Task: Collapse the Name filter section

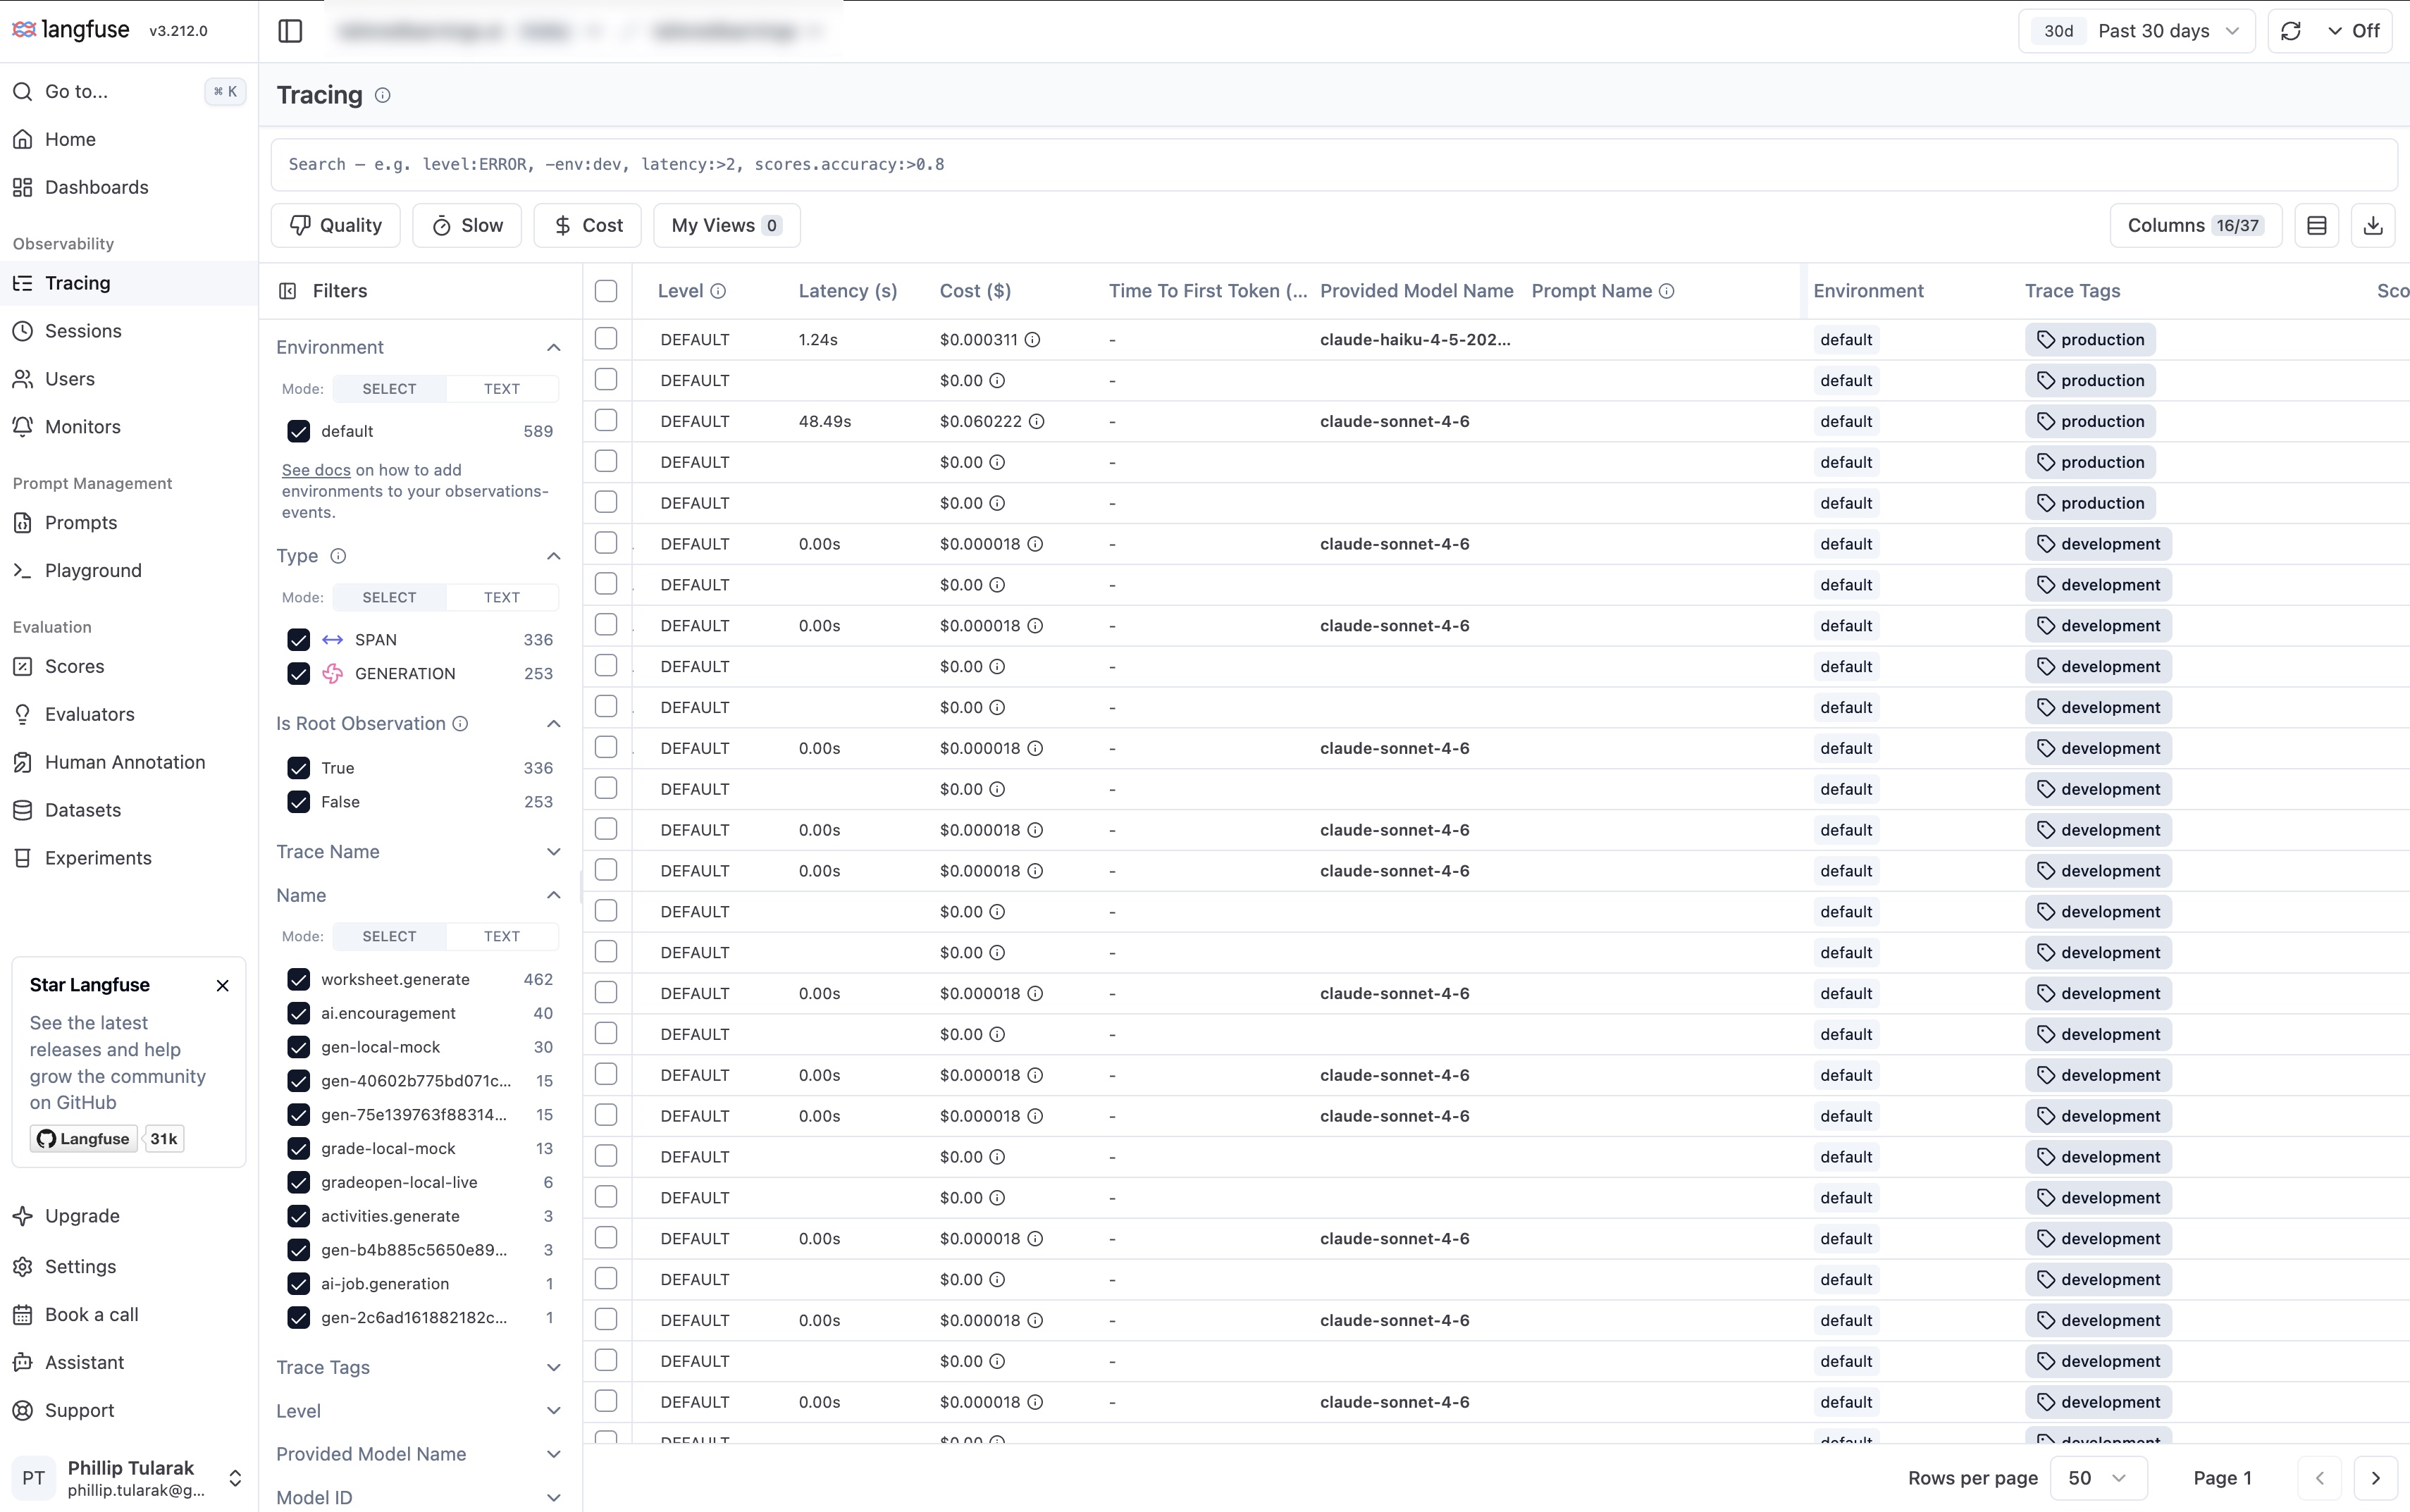Action: pyautogui.click(x=553, y=896)
